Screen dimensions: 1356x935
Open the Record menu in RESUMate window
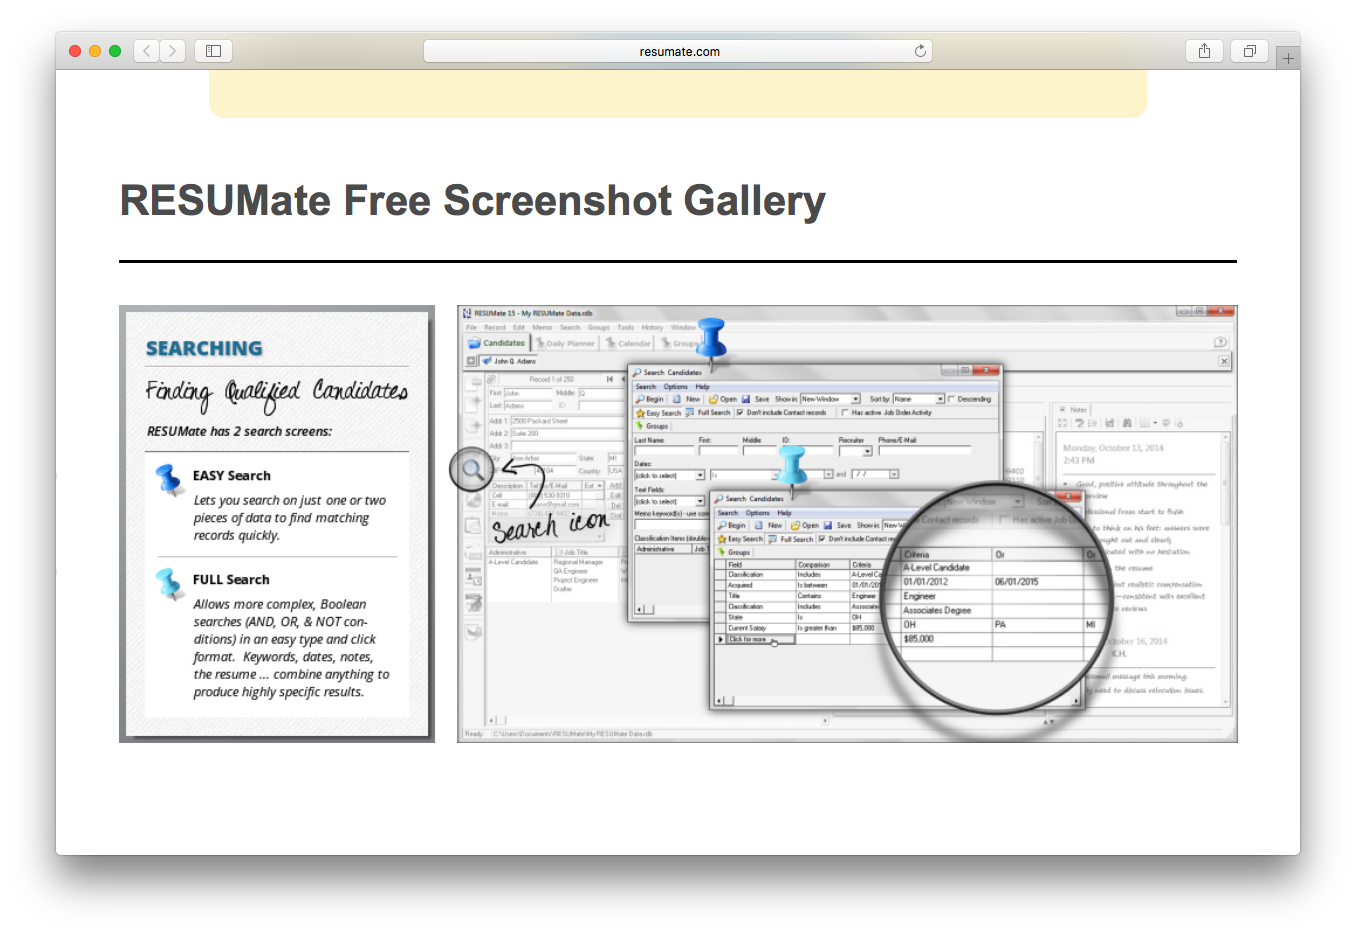(x=495, y=327)
